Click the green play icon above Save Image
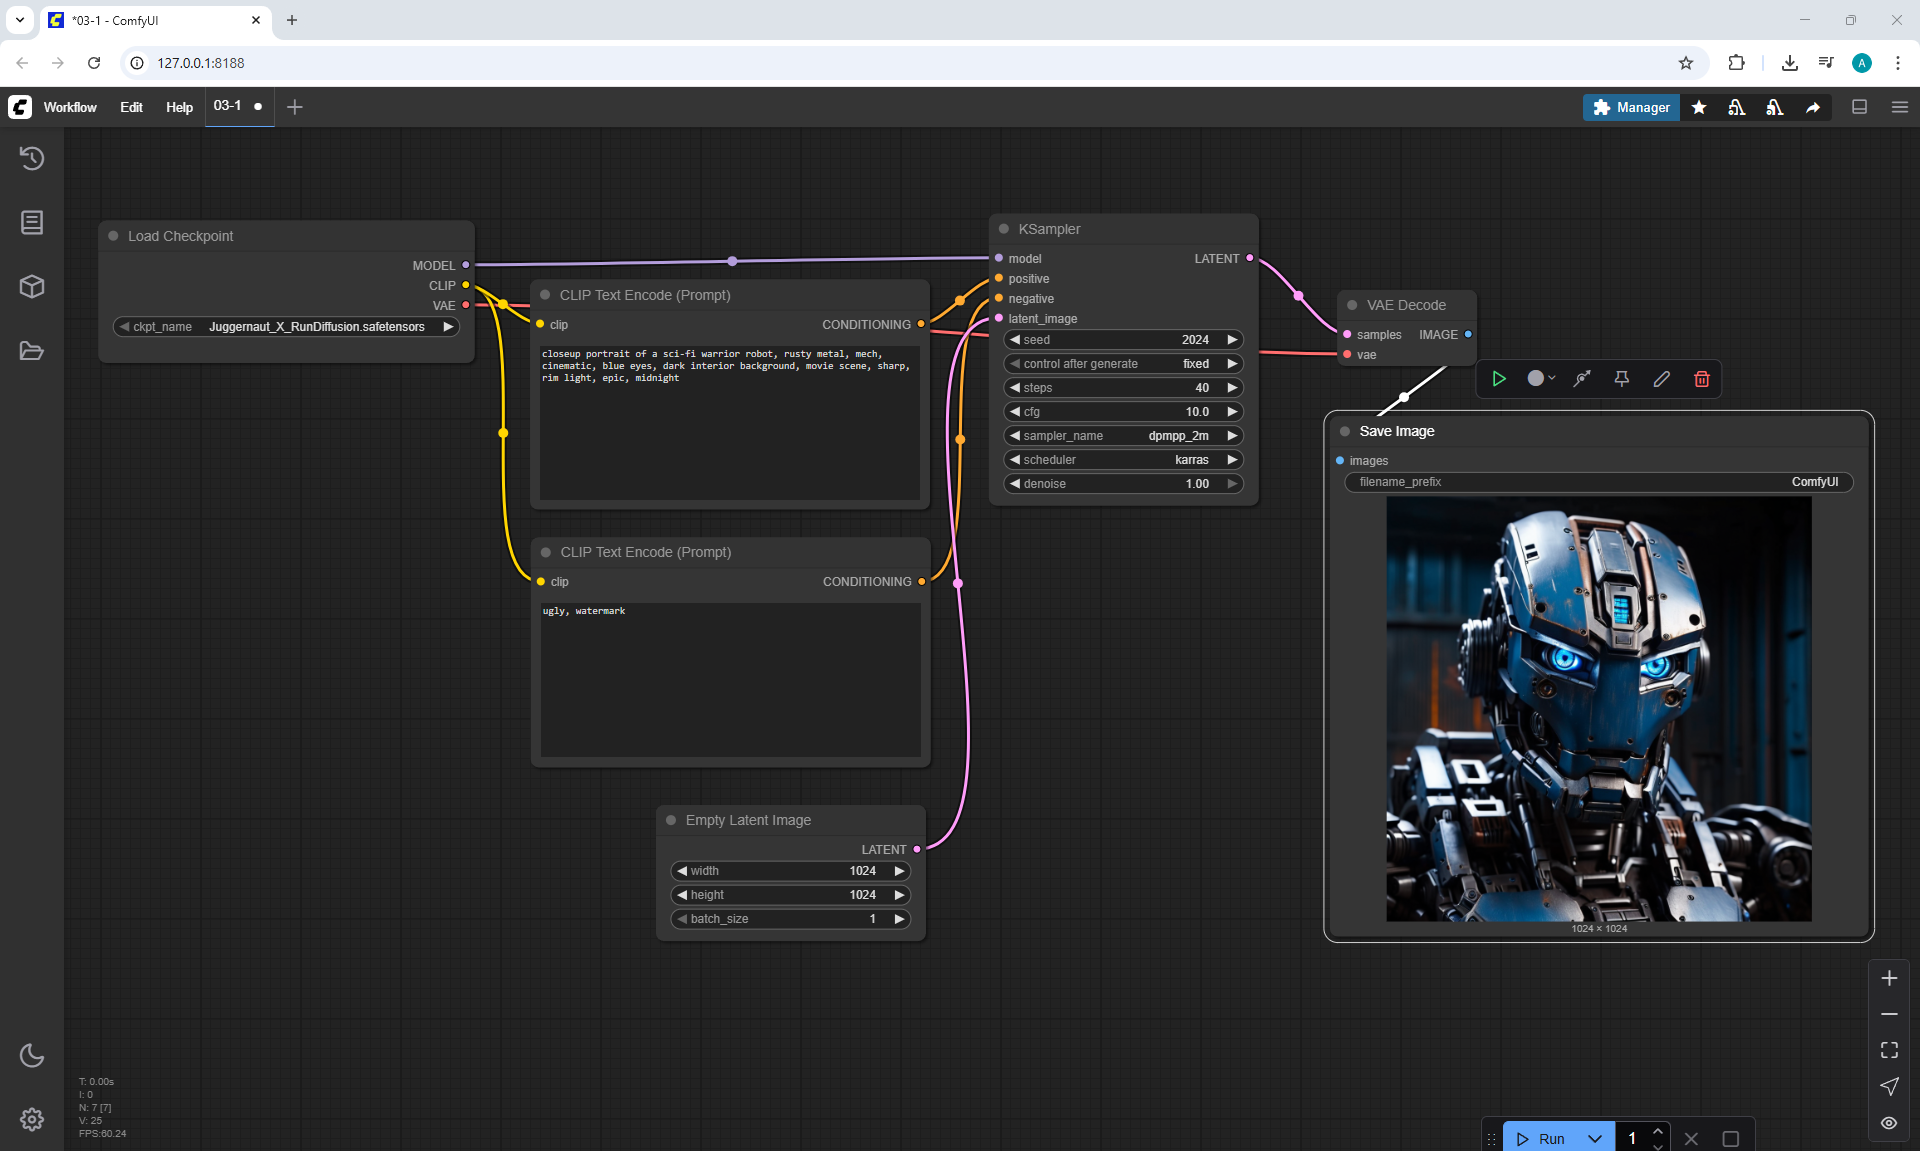 pyautogui.click(x=1498, y=379)
